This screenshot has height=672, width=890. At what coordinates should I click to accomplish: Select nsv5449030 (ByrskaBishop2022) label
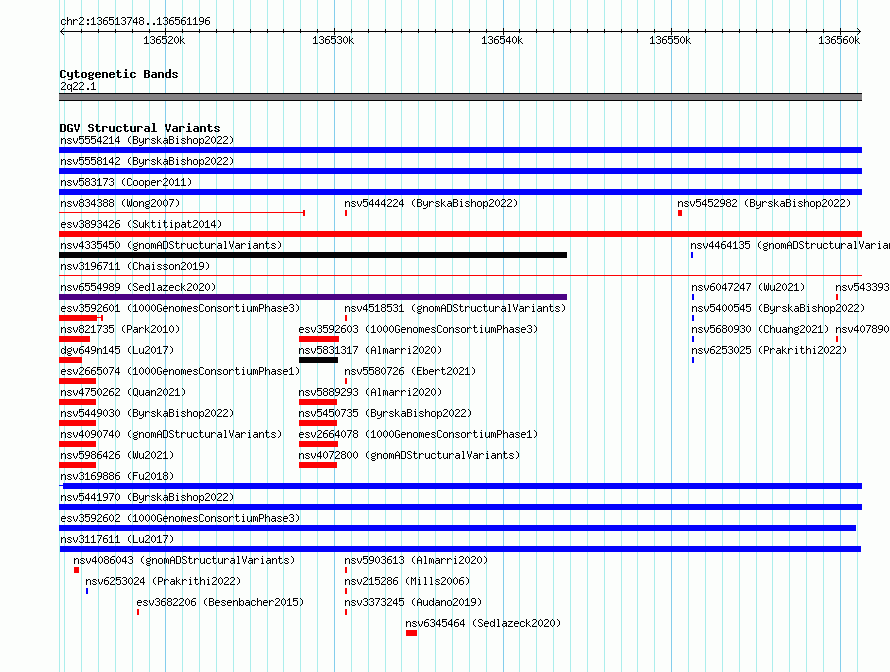coord(147,413)
